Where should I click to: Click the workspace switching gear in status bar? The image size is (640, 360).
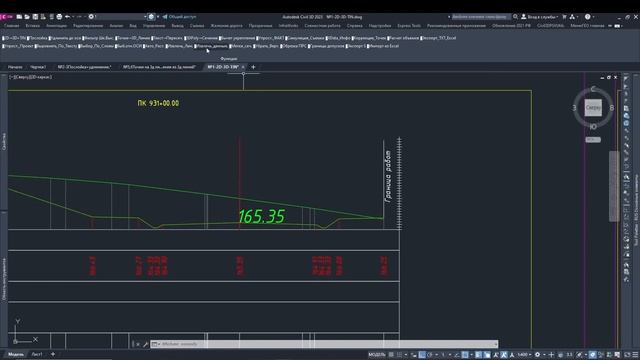point(537,355)
